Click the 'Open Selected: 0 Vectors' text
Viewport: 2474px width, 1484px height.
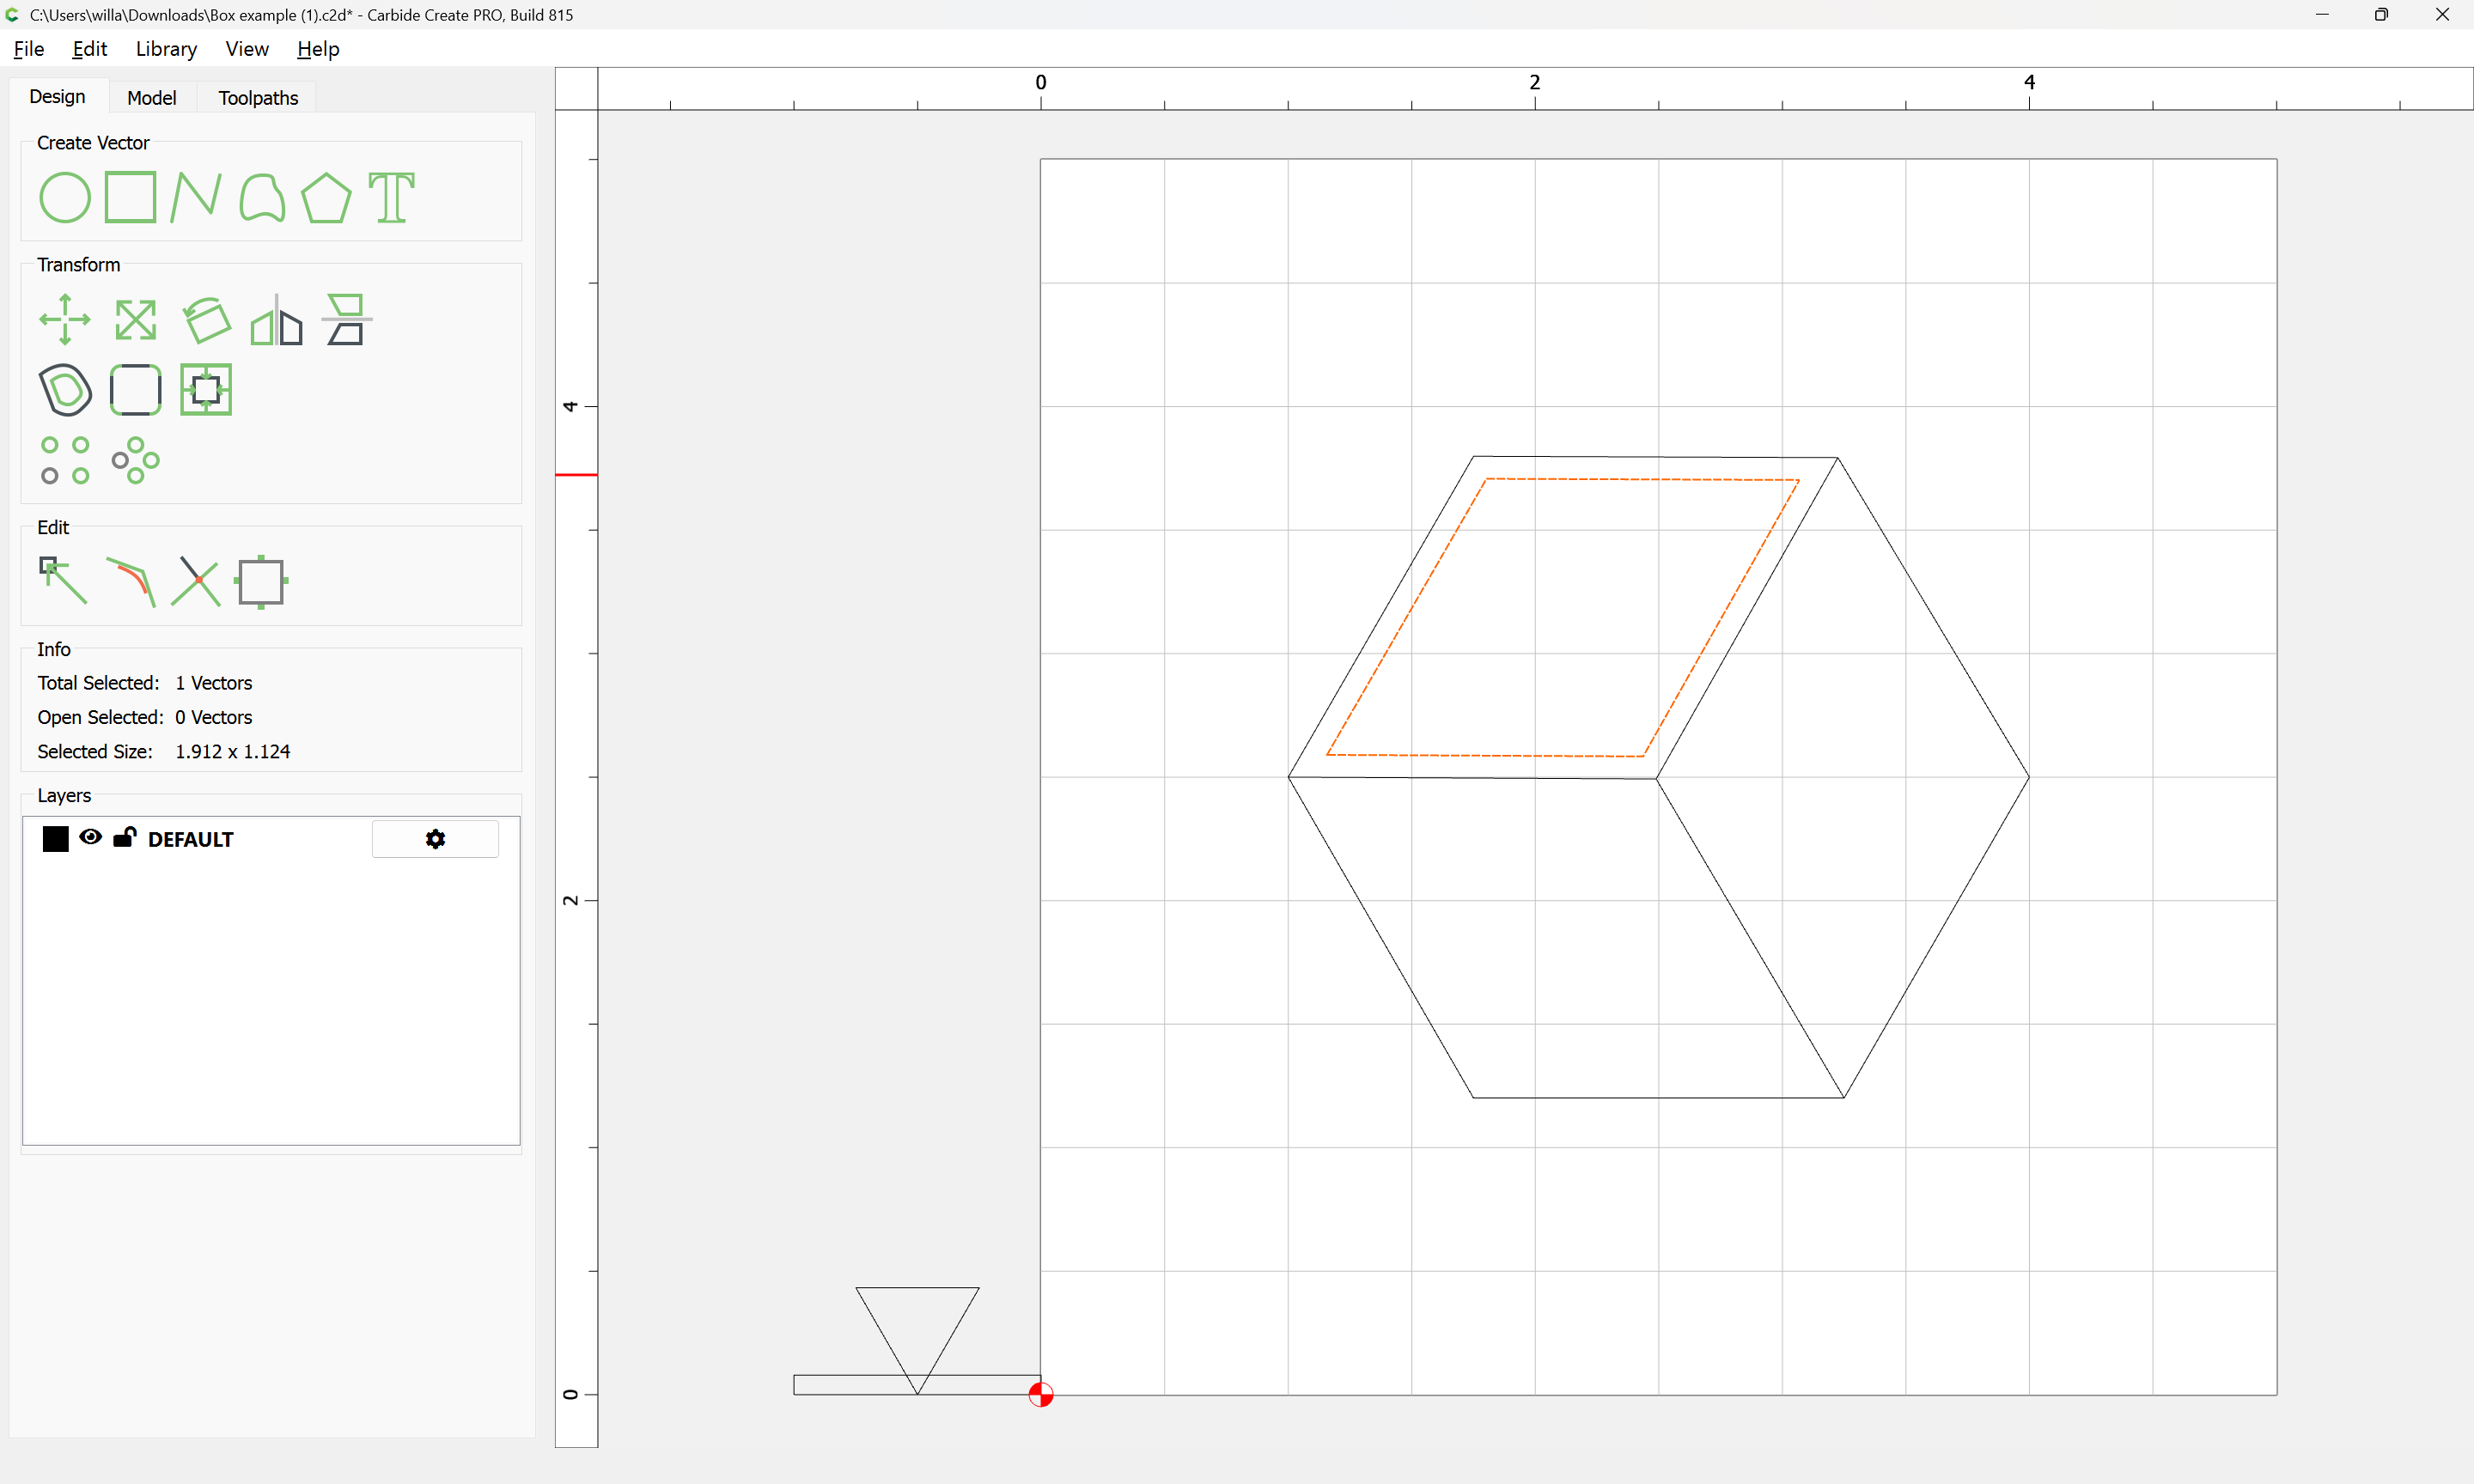145,717
